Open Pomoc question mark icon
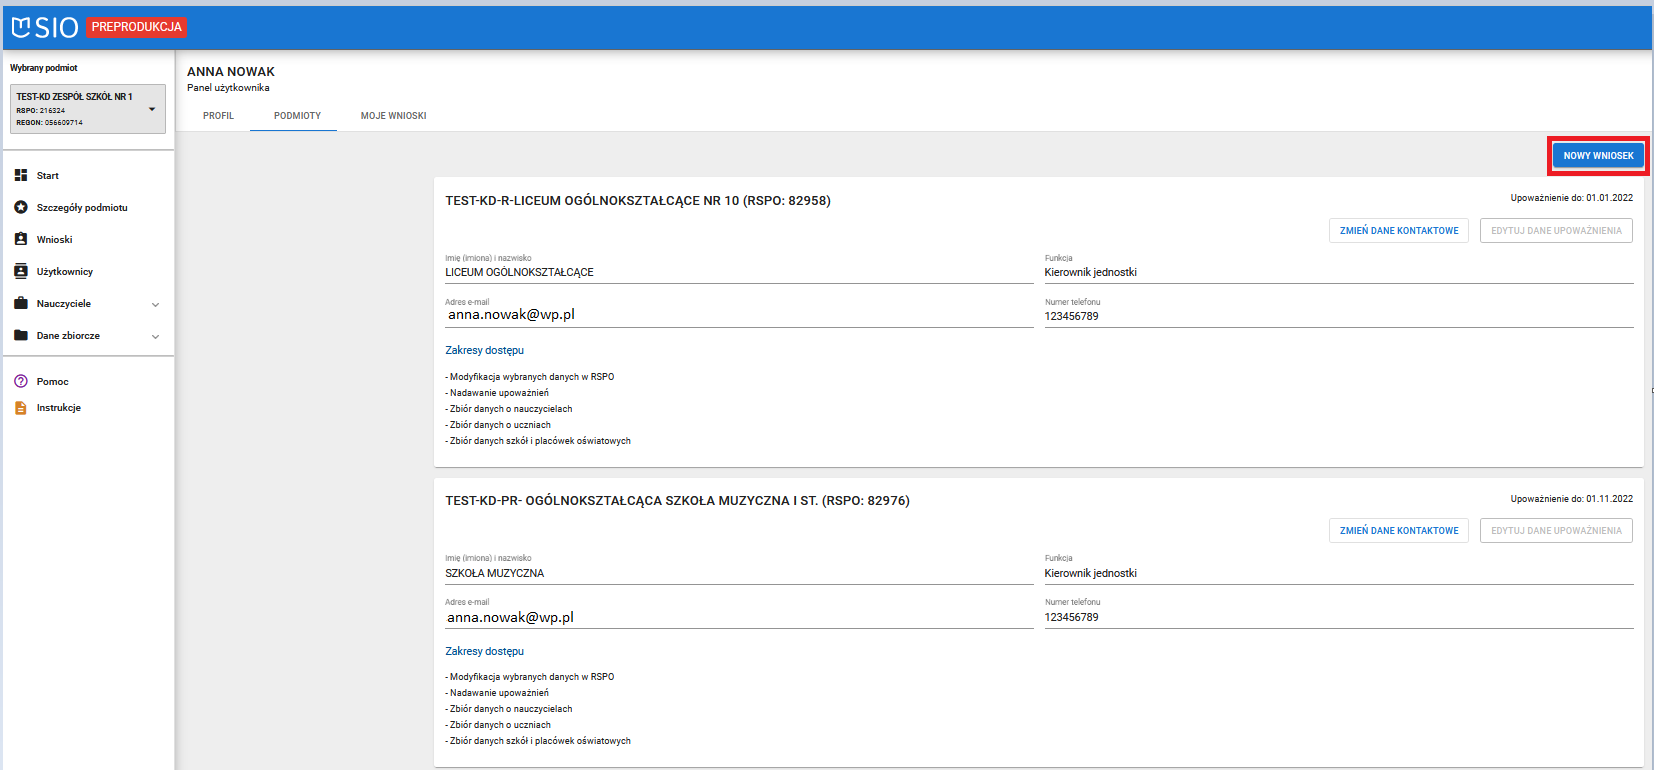This screenshot has width=1654, height=770. (21, 381)
